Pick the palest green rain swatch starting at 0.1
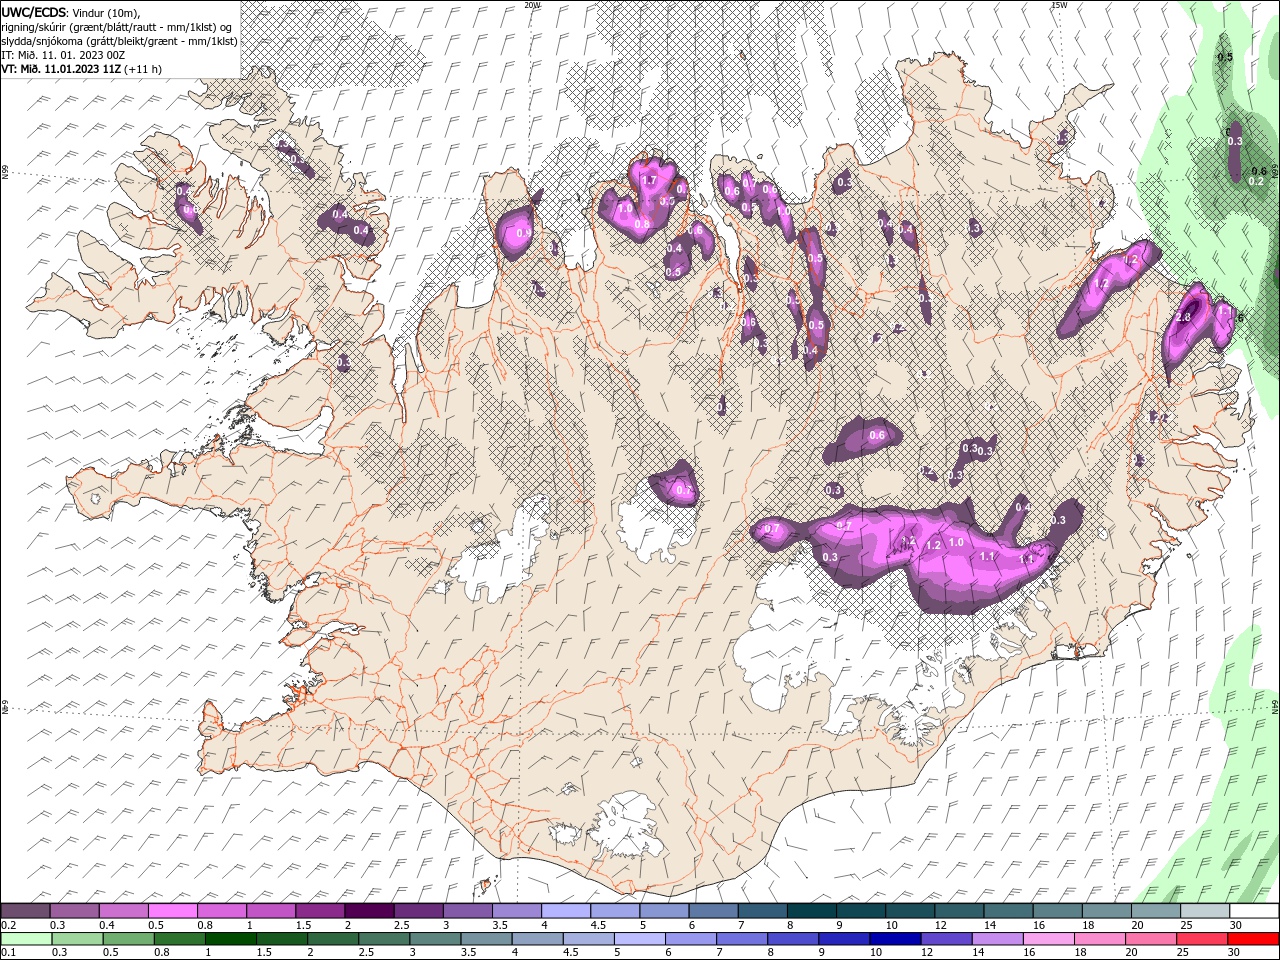Screen dimensions: 1280x960 (x=26, y=939)
